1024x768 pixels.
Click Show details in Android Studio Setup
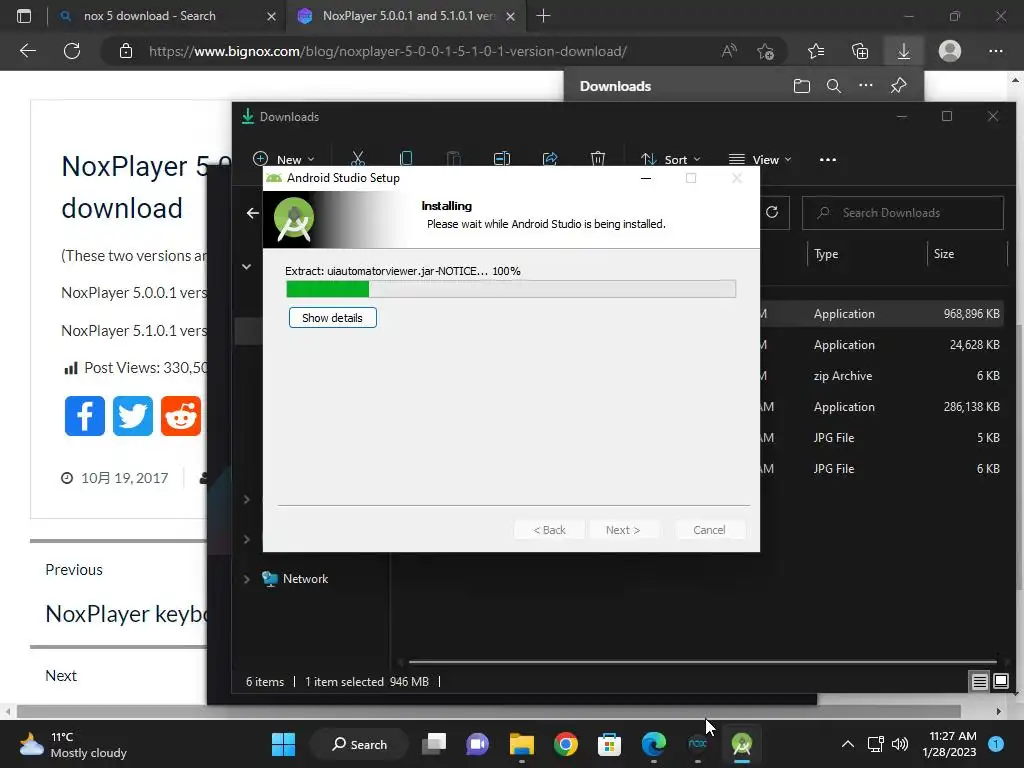pyautogui.click(x=332, y=317)
